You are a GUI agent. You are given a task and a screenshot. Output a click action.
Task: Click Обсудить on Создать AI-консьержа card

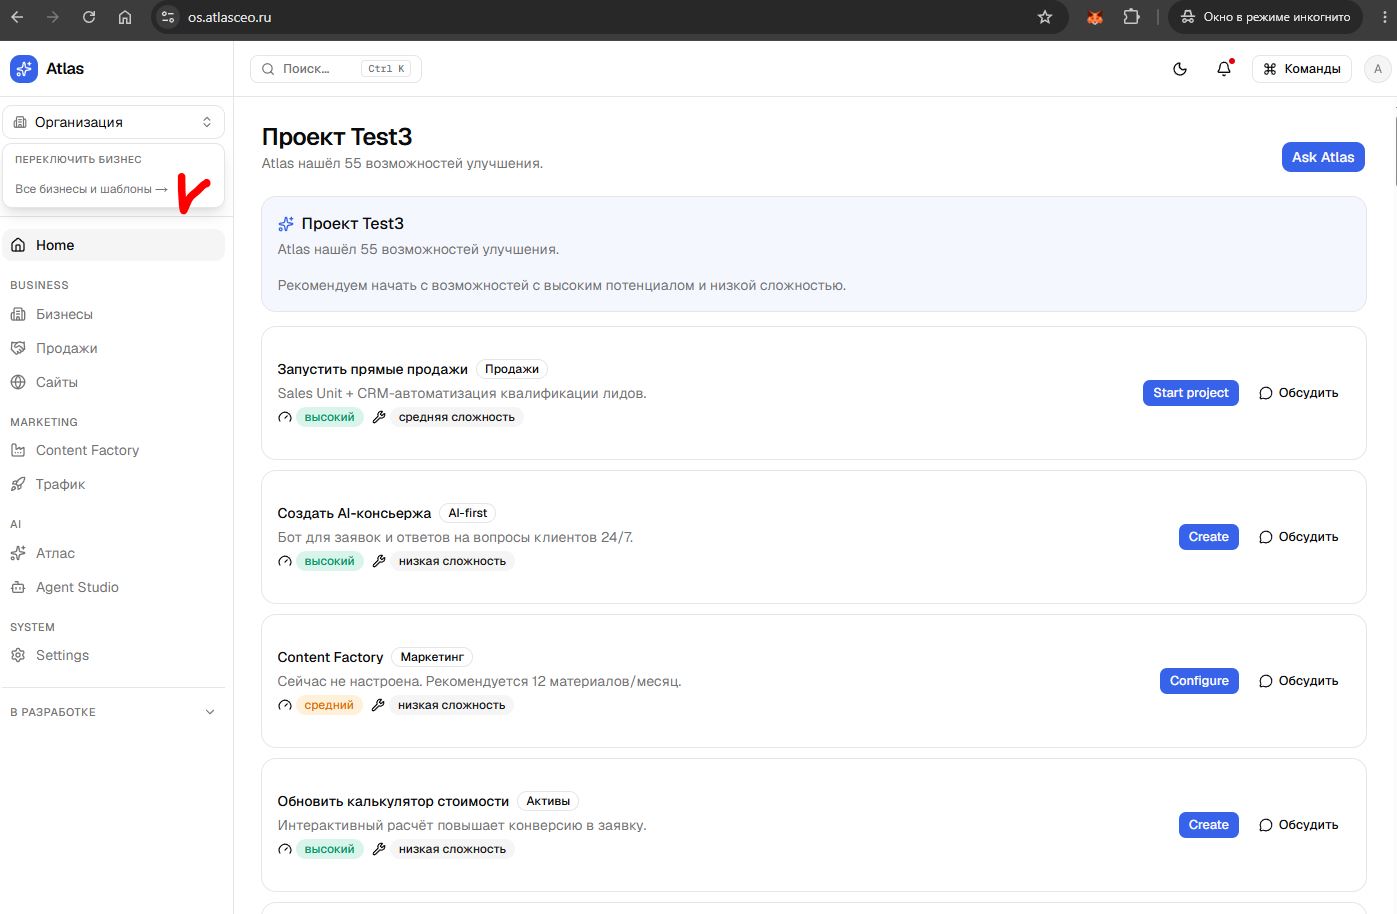pos(1298,537)
